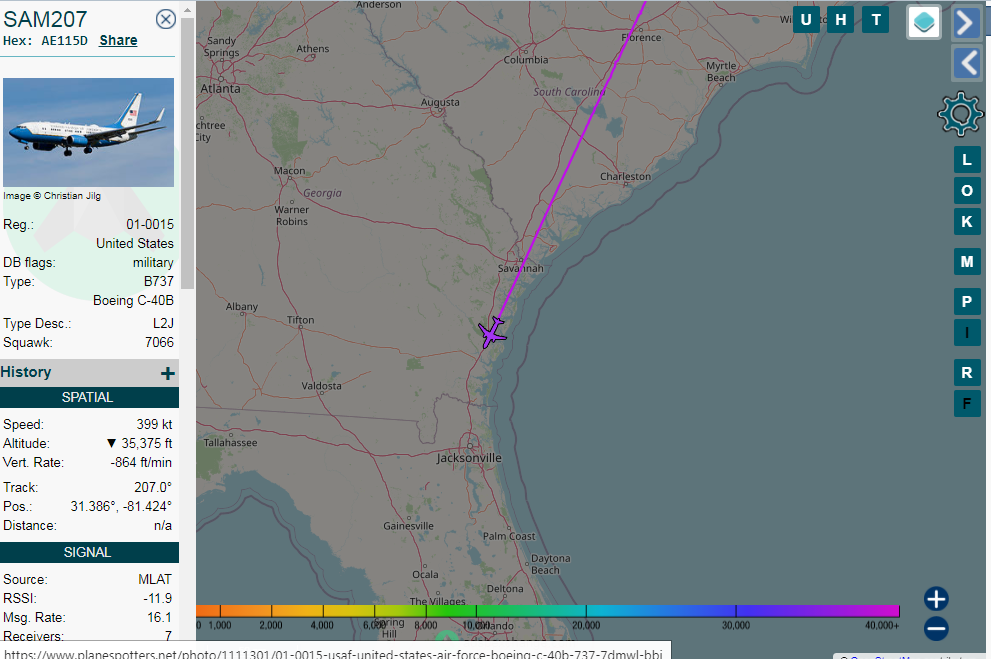Toggle the O button on map sidebar
The image size is (991, 659).
(x=967, y=191)
